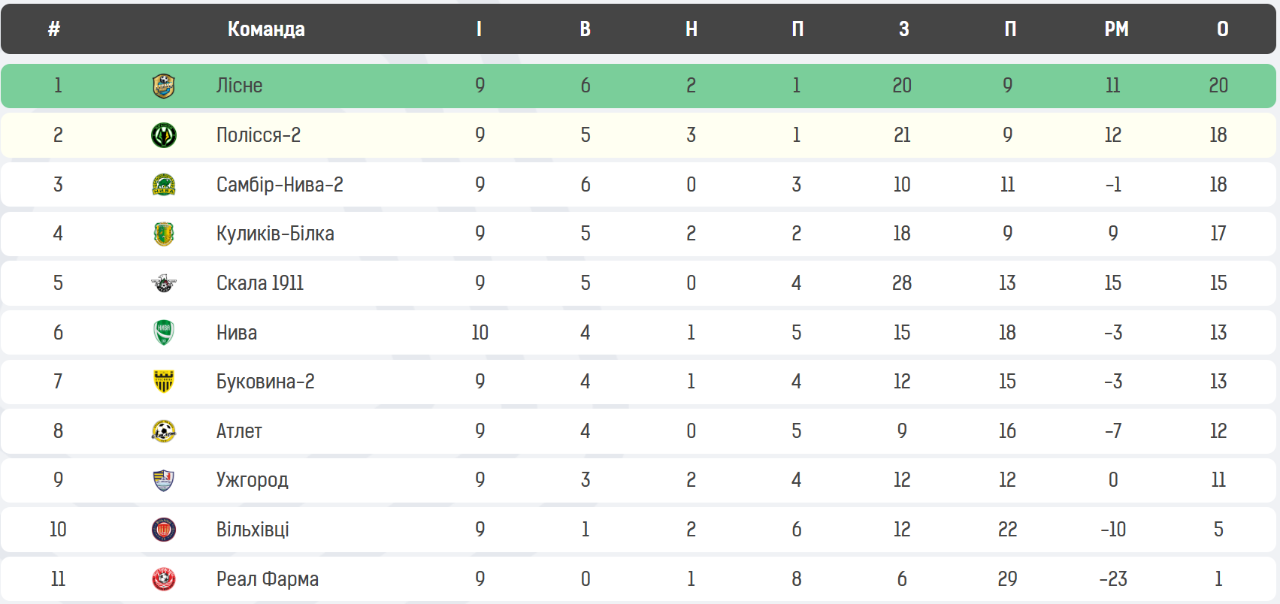The width and height of the screenshot is (1280, 604).
Task: Click the # rank column header
Action: click(54, 29)
